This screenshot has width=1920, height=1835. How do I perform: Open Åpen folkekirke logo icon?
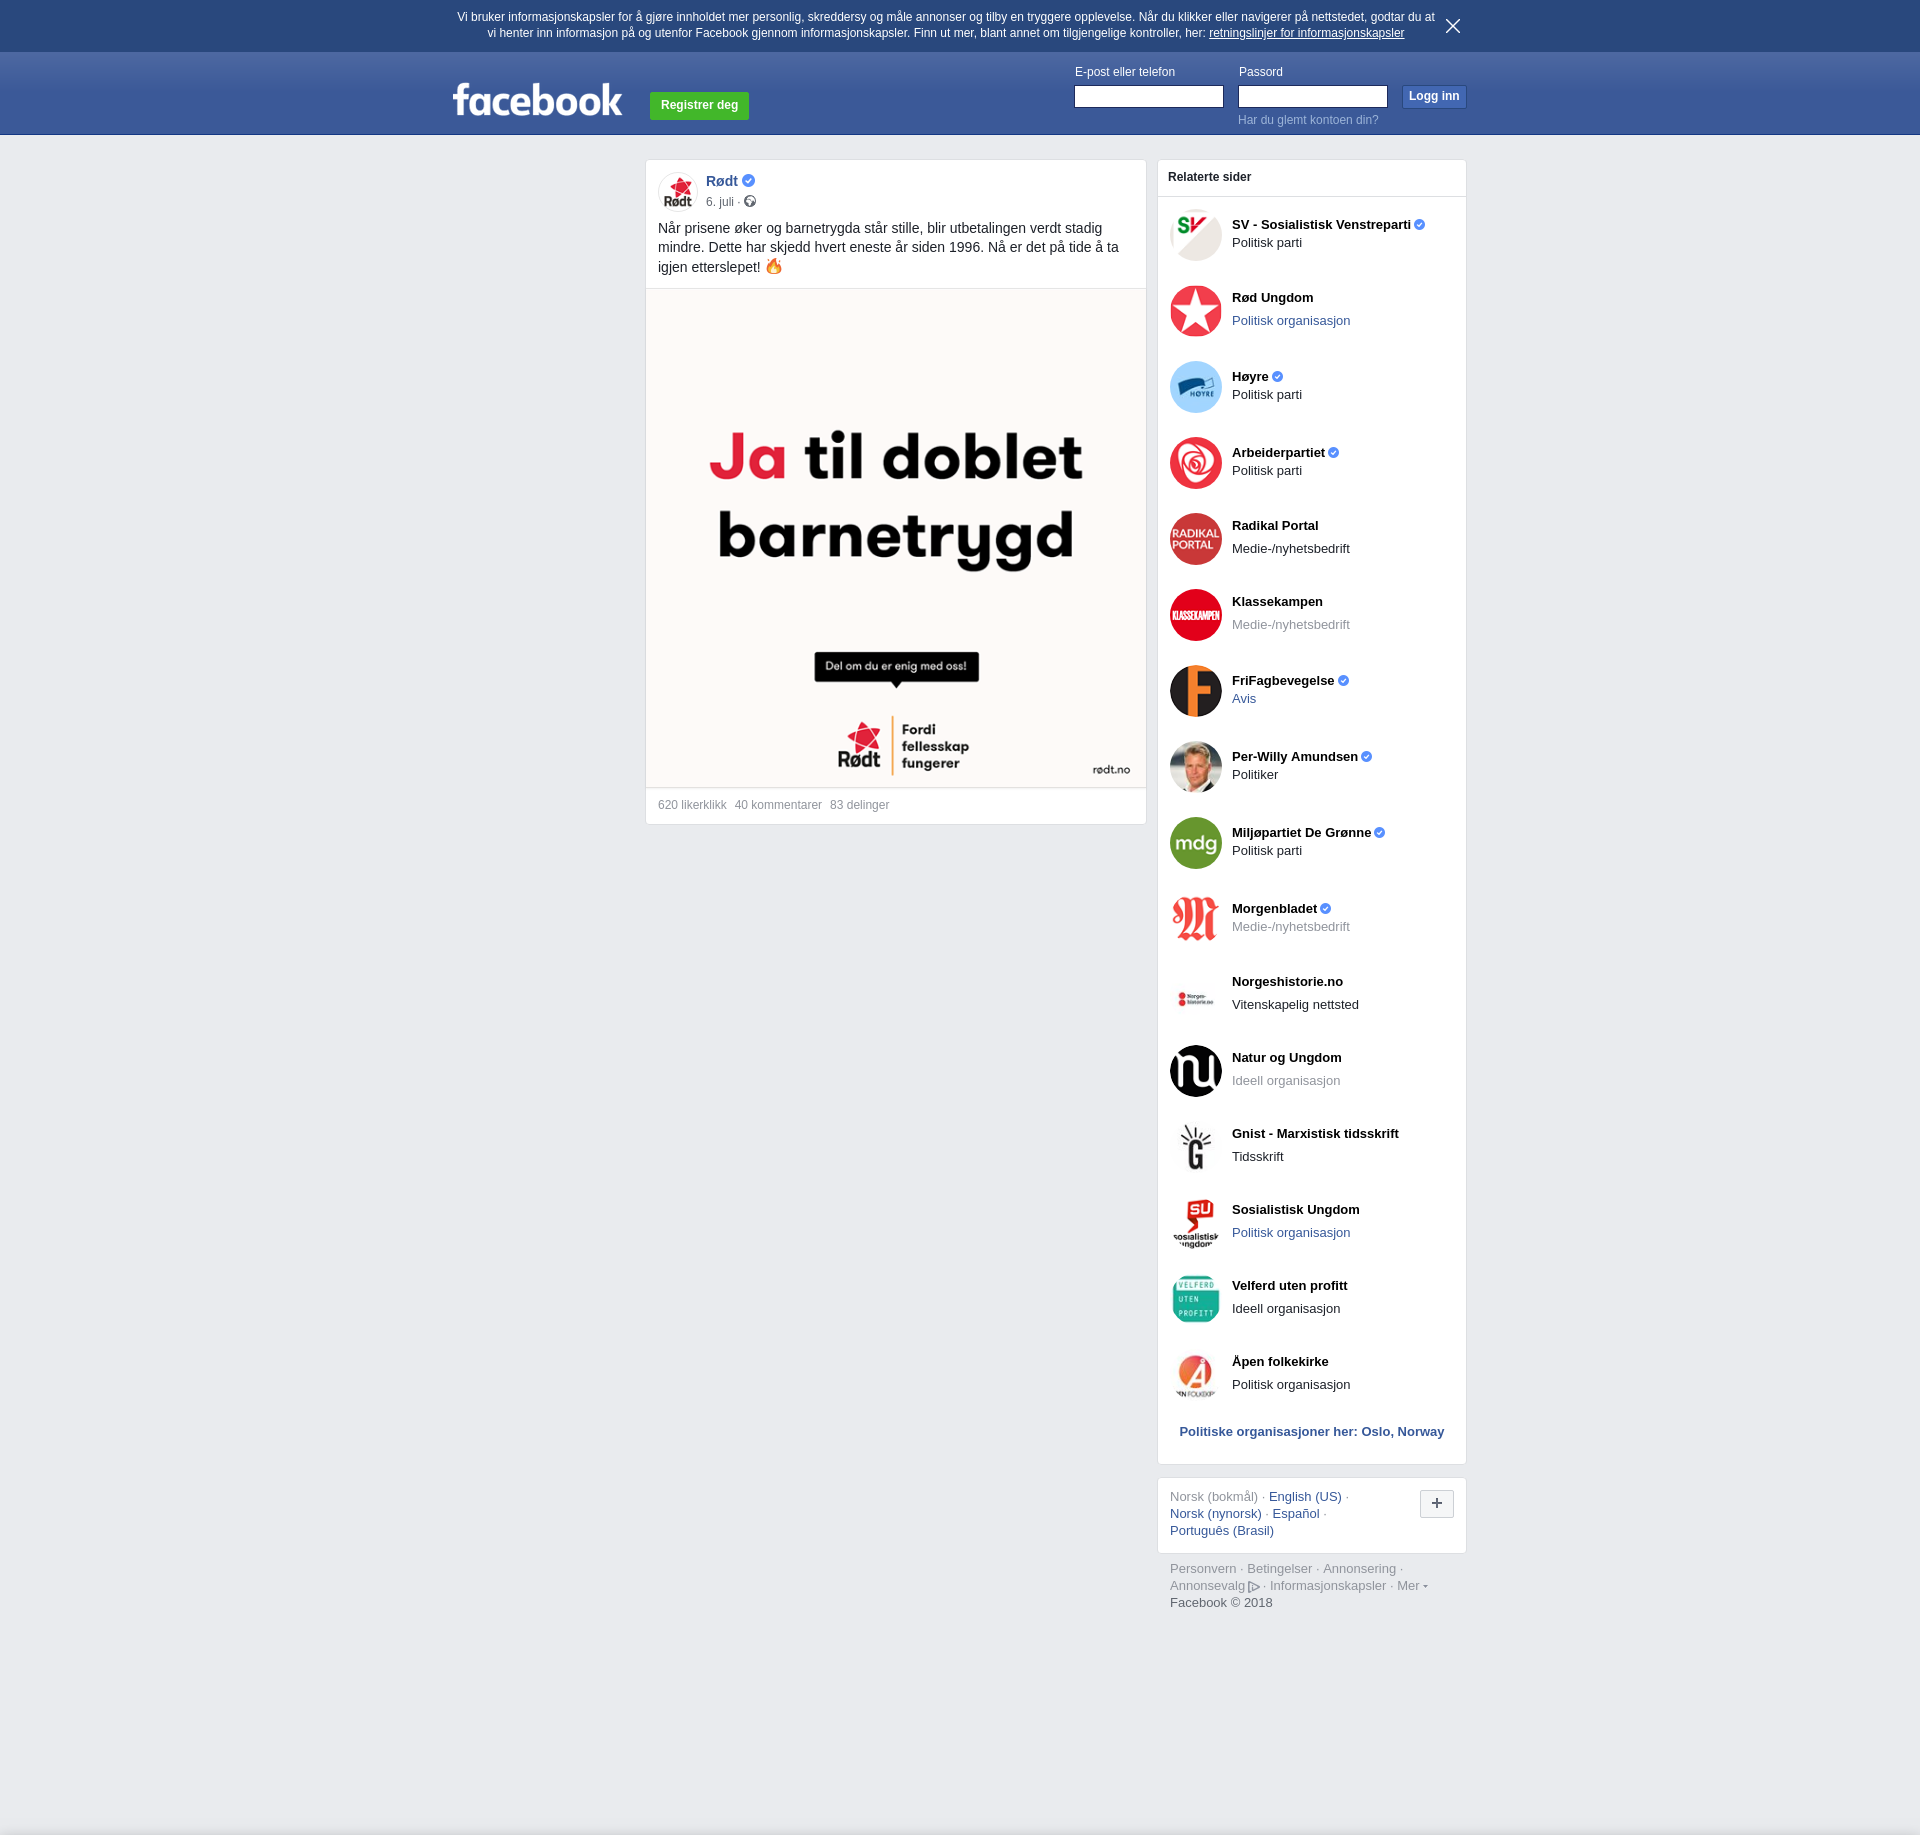pos(1196,1375)
